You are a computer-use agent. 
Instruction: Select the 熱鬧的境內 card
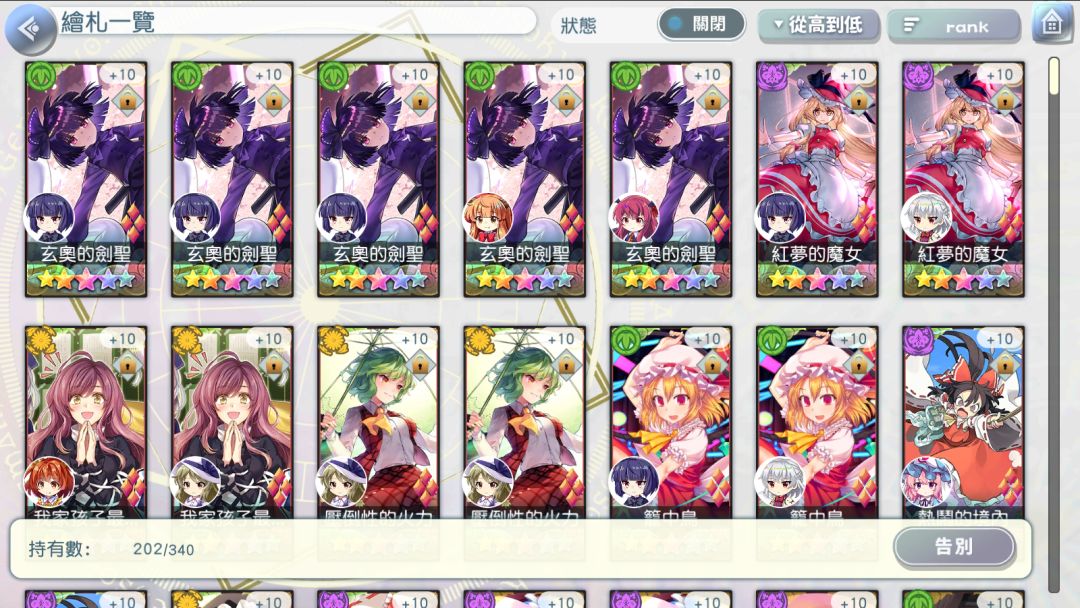click(x=963, y=422)
